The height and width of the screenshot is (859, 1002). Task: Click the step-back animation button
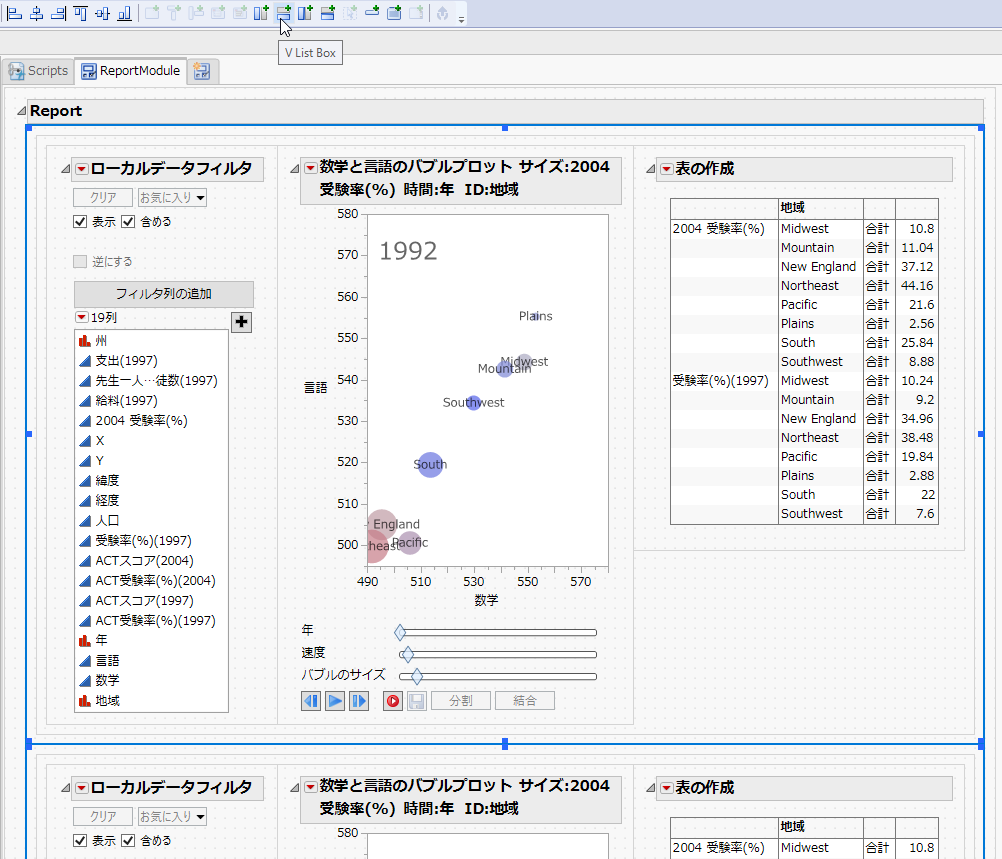click(x=313, y=700)
